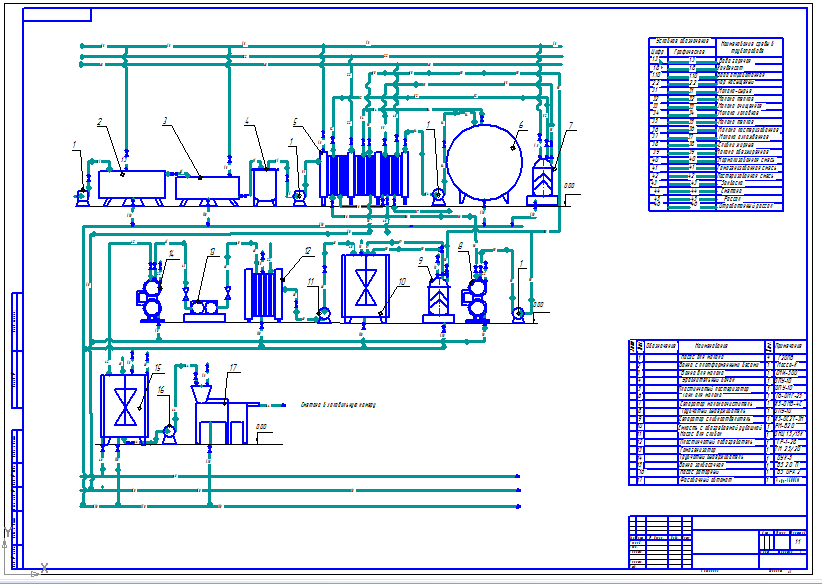
Task: Click the empty stamp box at top-left
Action: [x=57, y=15]
